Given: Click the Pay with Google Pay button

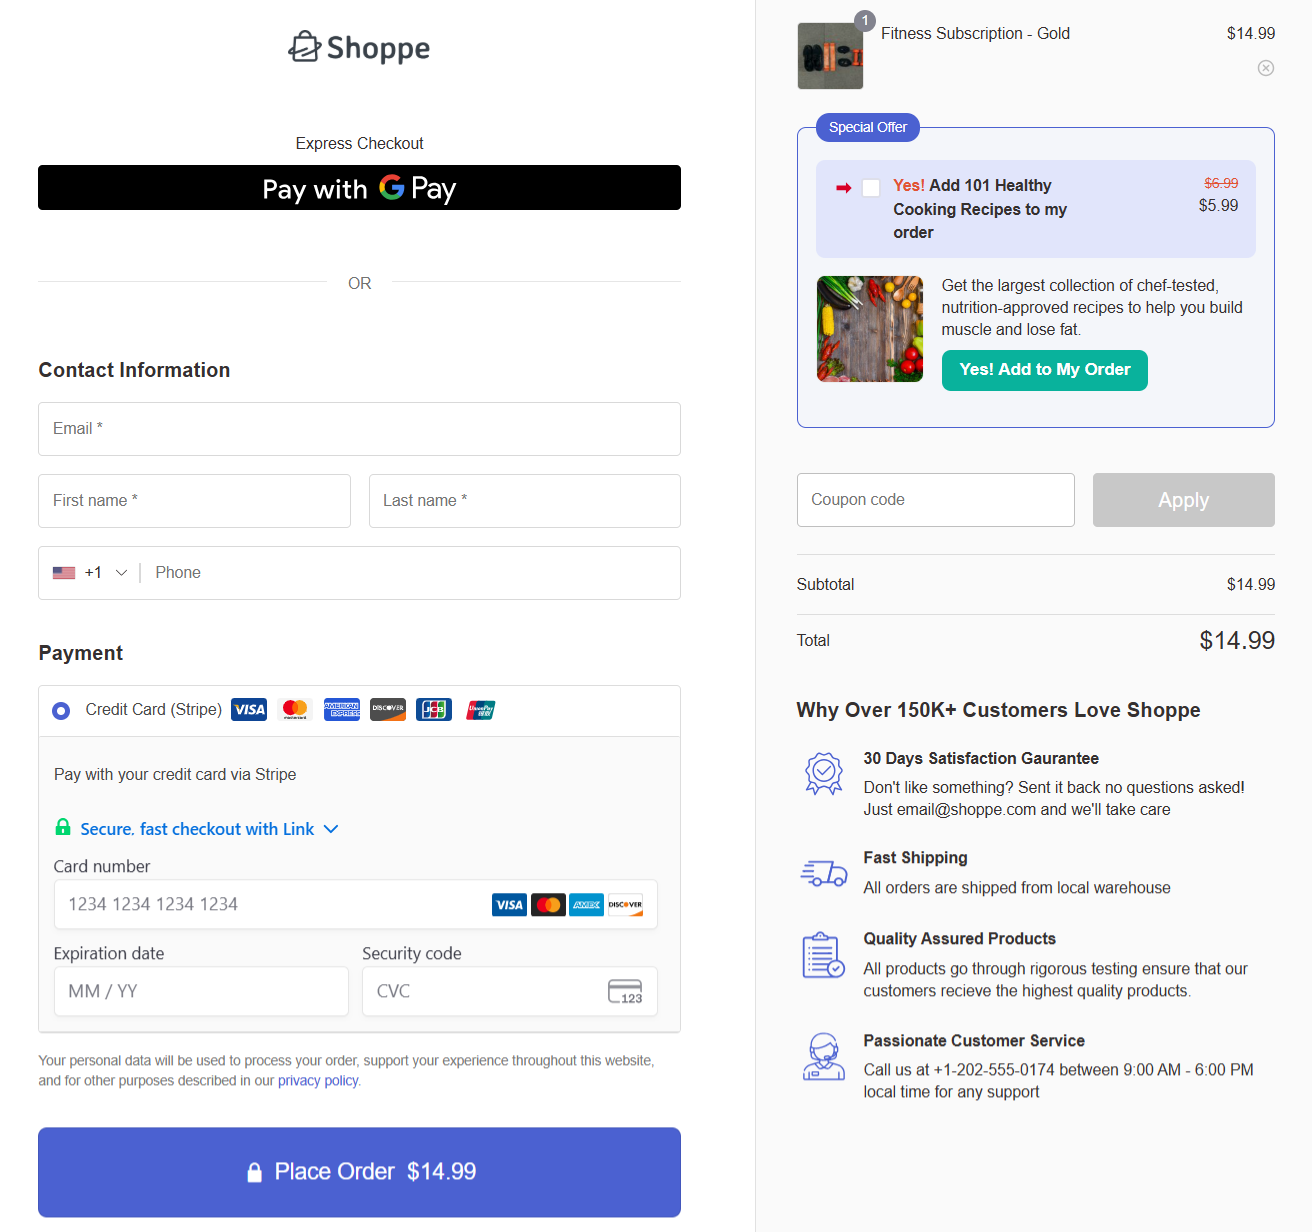Looking at the screenshot, I should coord(359,188).
